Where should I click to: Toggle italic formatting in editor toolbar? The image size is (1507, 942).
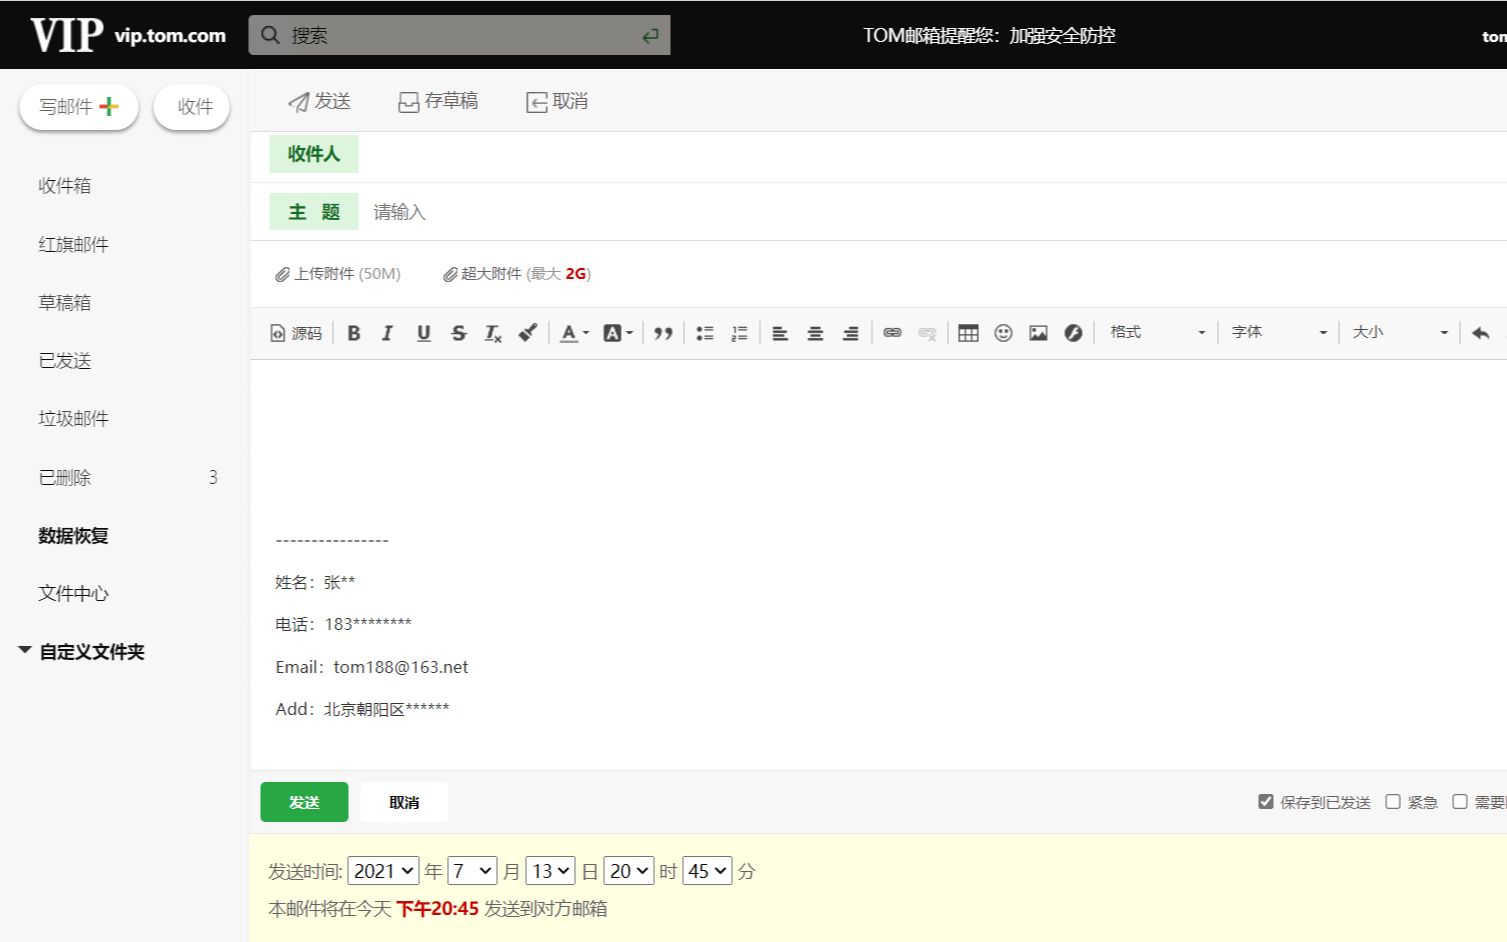388,333
